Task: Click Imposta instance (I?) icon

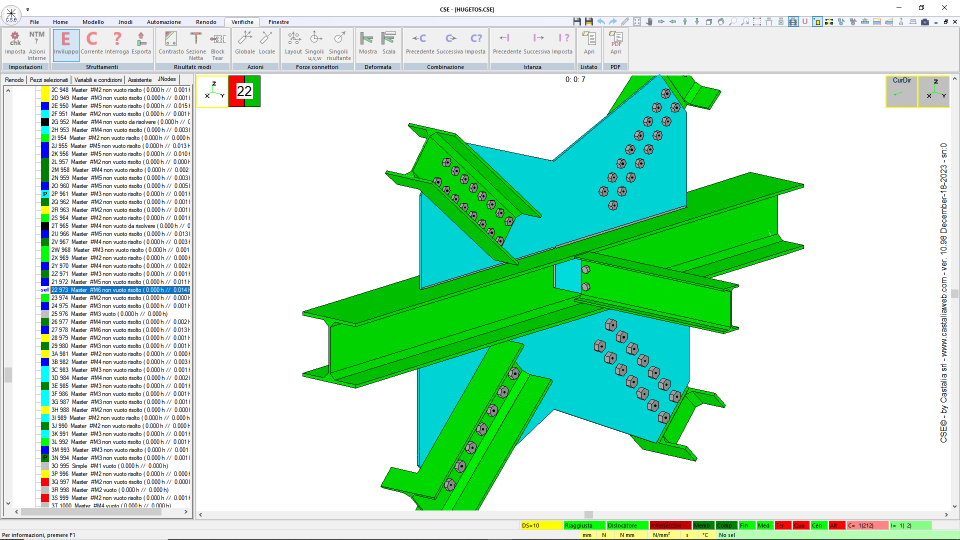Action: (x=562, y=43)
